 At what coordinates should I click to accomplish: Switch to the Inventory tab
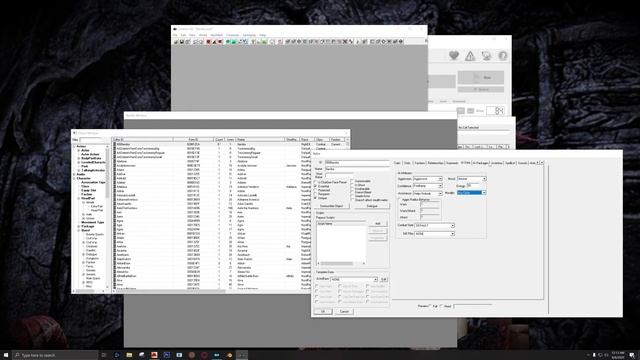coord(496,163)
